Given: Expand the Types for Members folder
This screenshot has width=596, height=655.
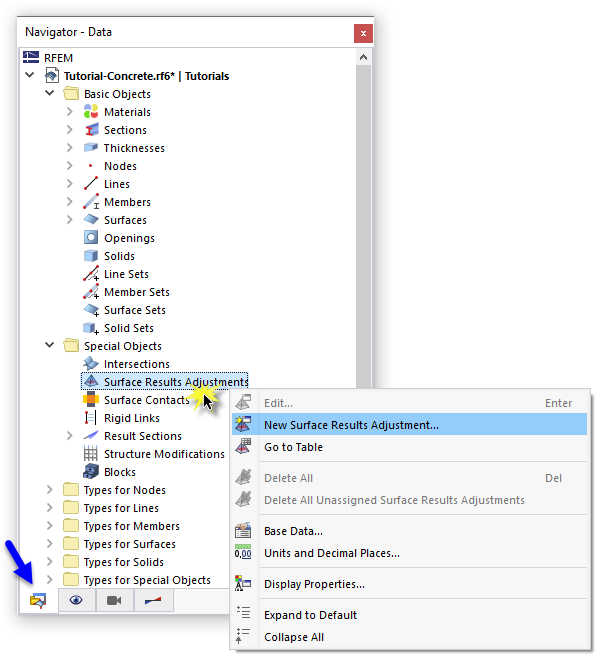Looking at the screenshot, I should [49, 526].
